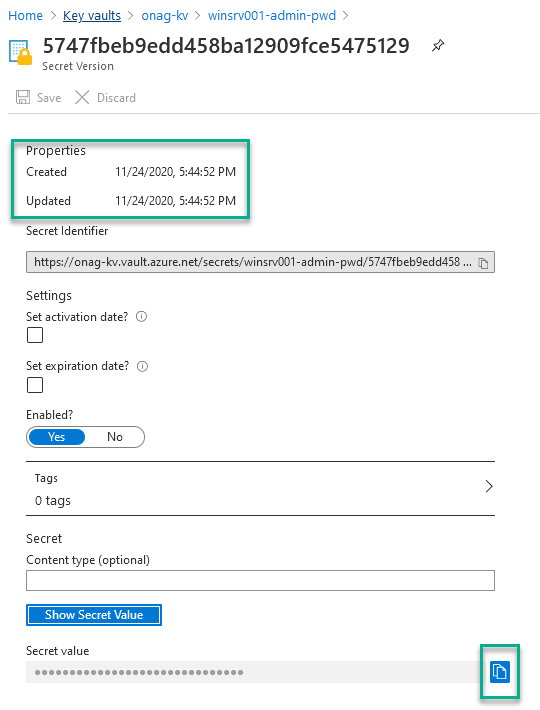Click the Save disk icon
This screenshot has height=710, width=540.
click(23, 97)
